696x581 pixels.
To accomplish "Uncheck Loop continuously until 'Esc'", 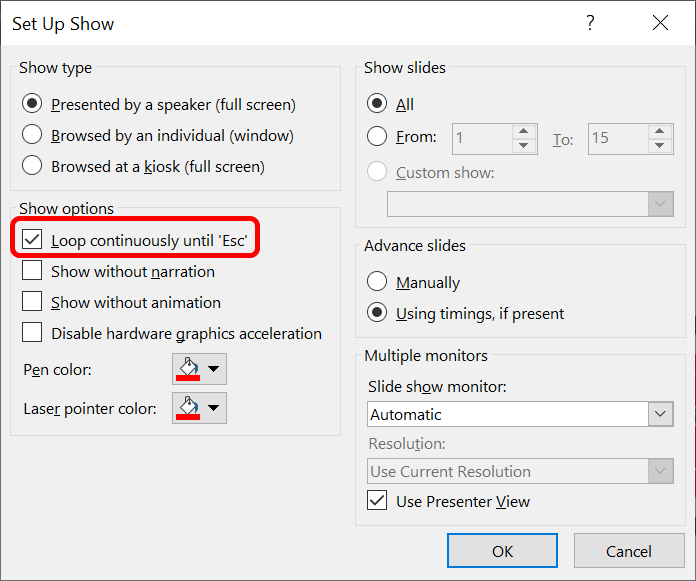I will pyautogui.click(x=33, y=240).
